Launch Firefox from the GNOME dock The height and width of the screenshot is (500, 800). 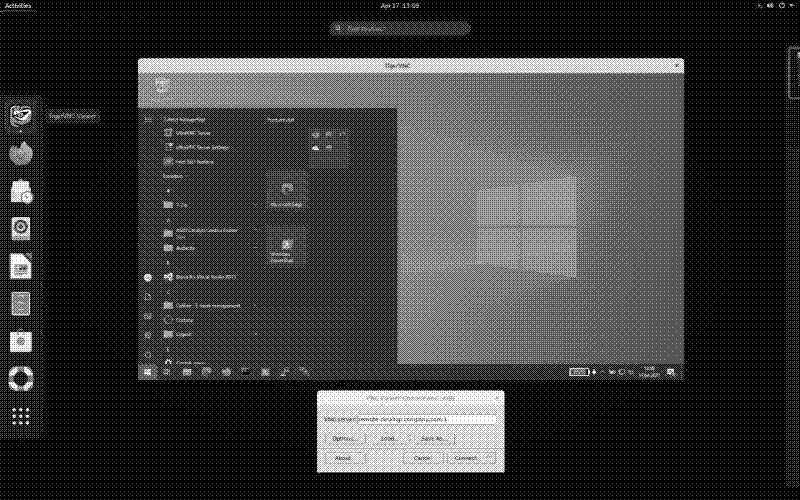[21, 154]
